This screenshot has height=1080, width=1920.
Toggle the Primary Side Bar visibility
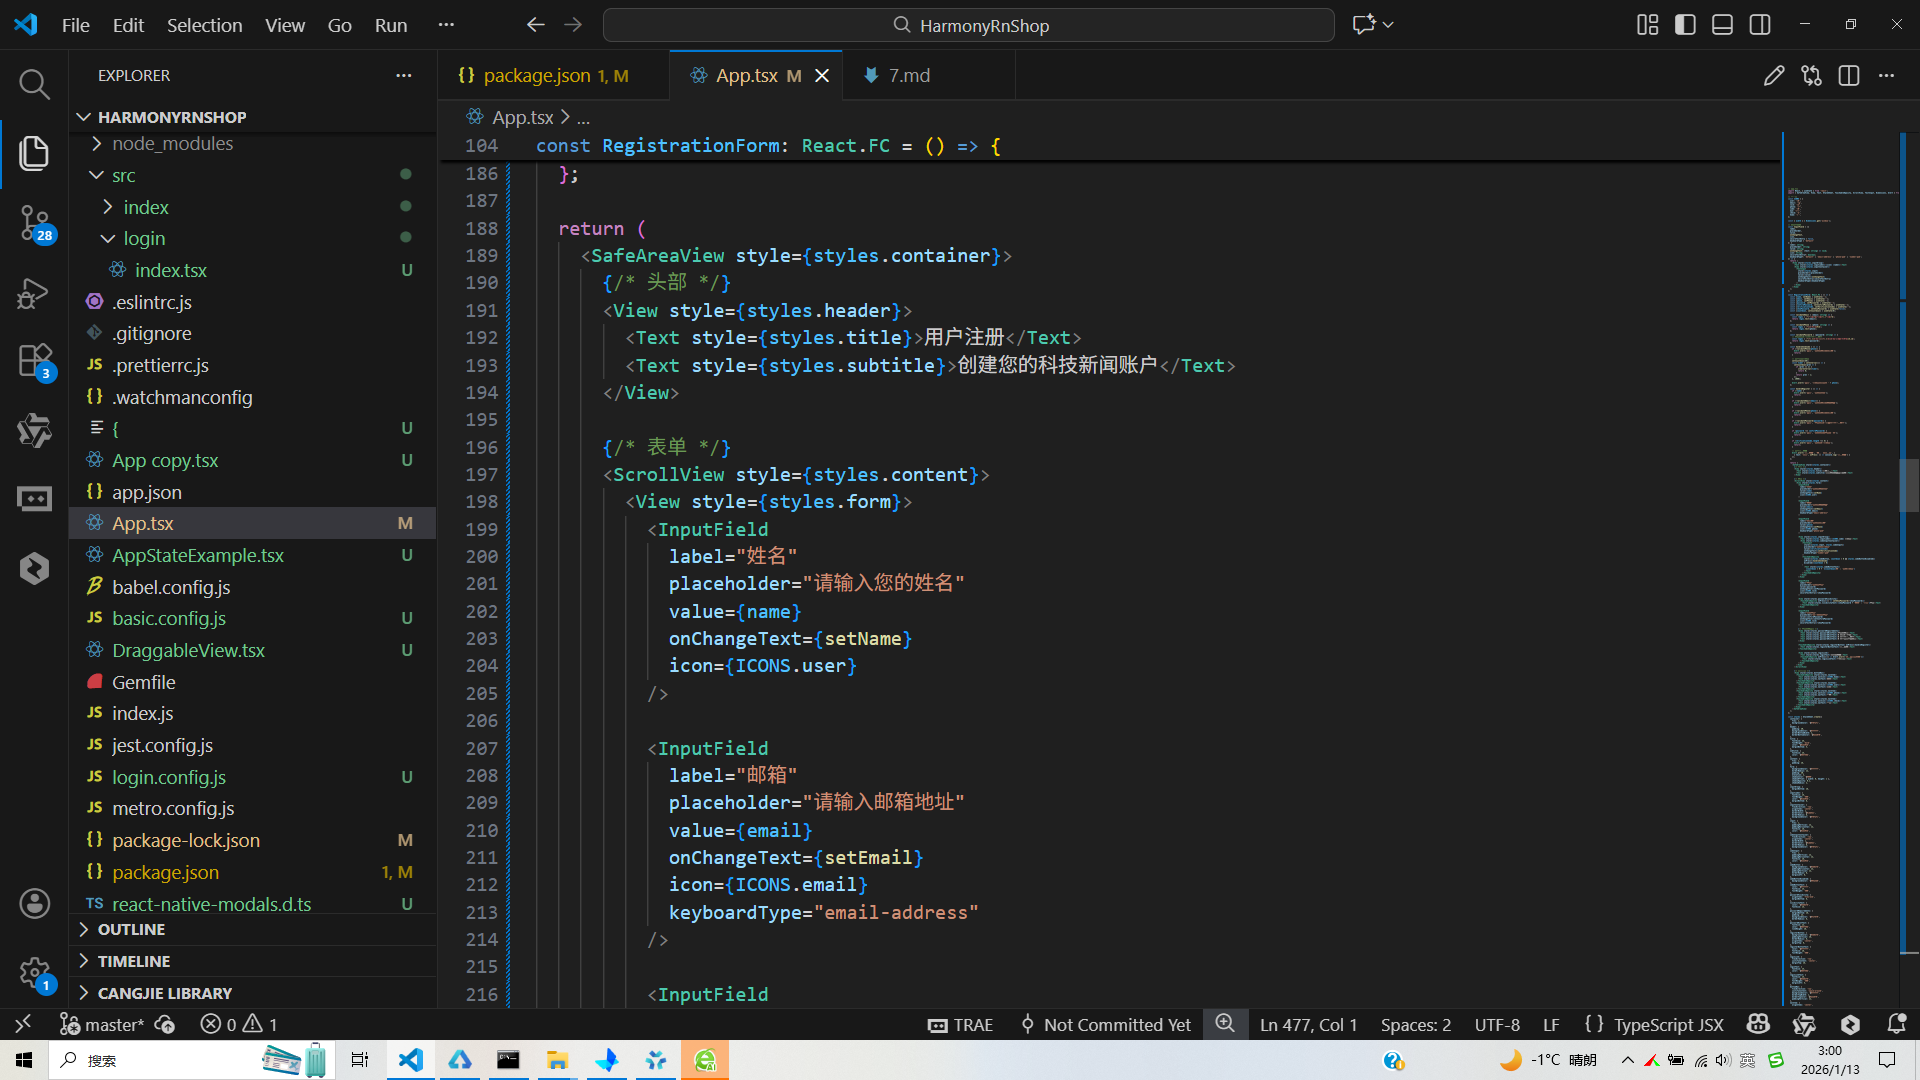[x=1685, y=25]
